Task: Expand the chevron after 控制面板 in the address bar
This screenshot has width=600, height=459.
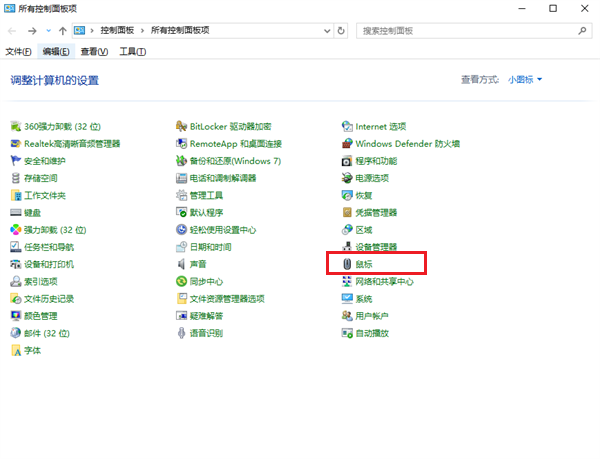Action: [x=142, y=31]
